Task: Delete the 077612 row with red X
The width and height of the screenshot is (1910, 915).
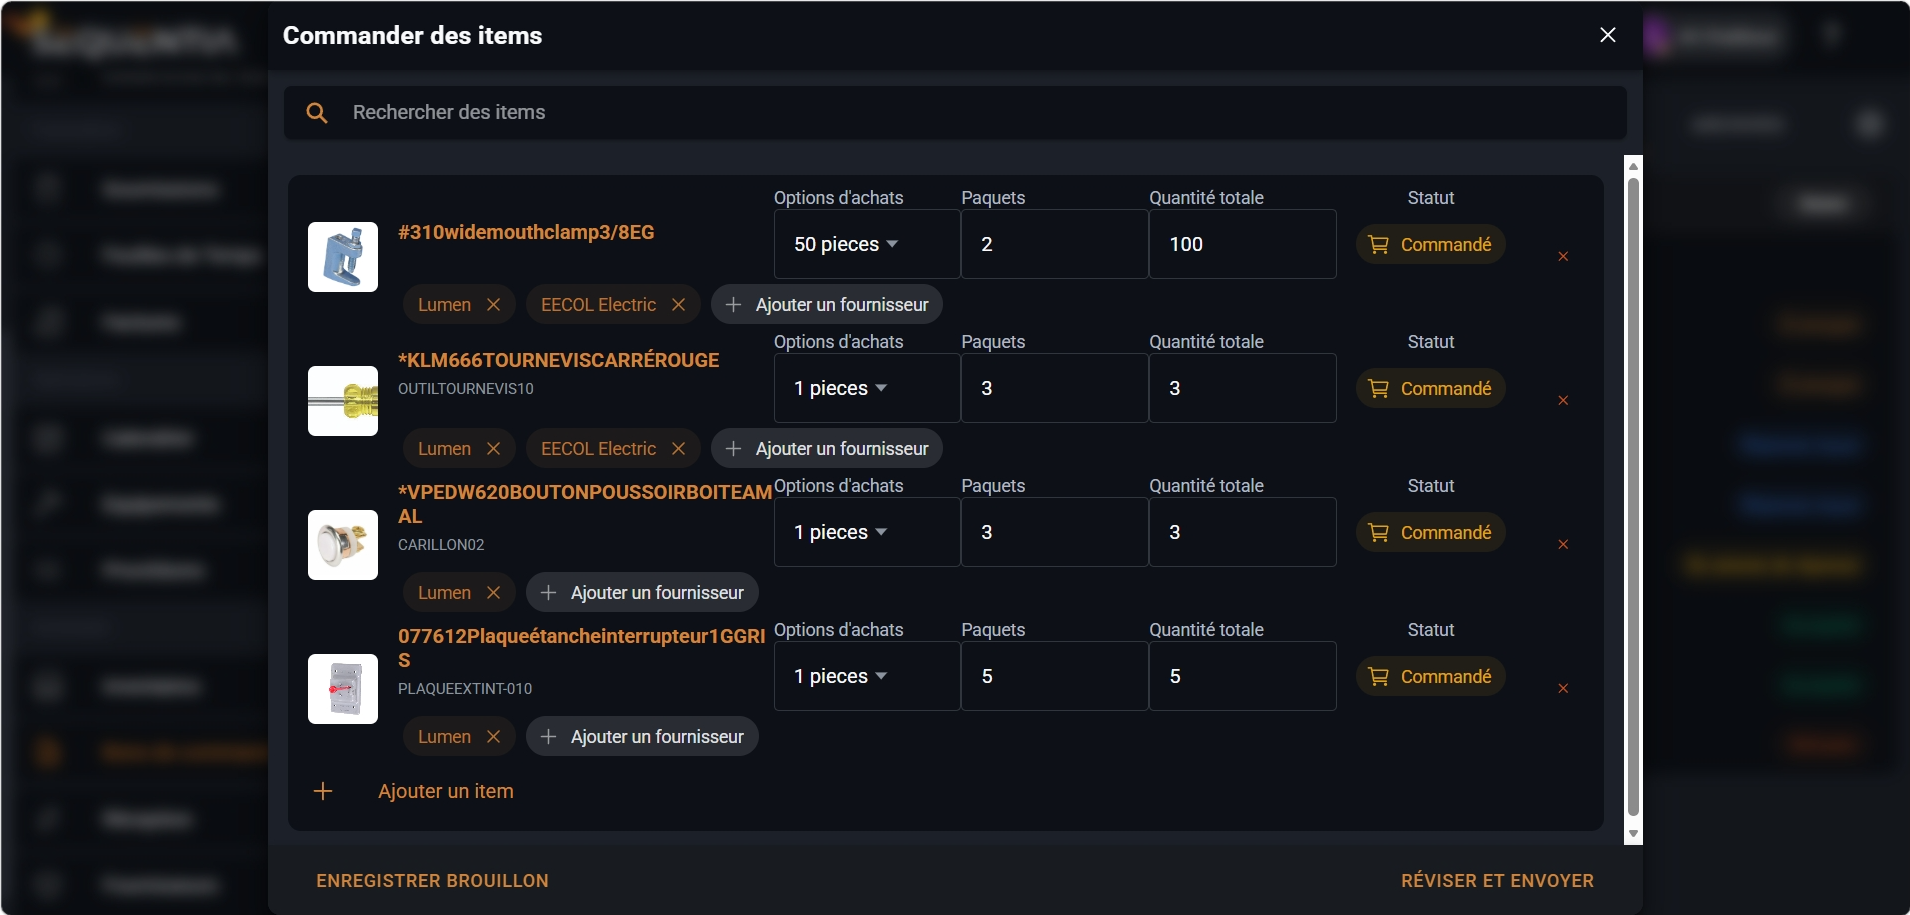Action: [1563, 689]
